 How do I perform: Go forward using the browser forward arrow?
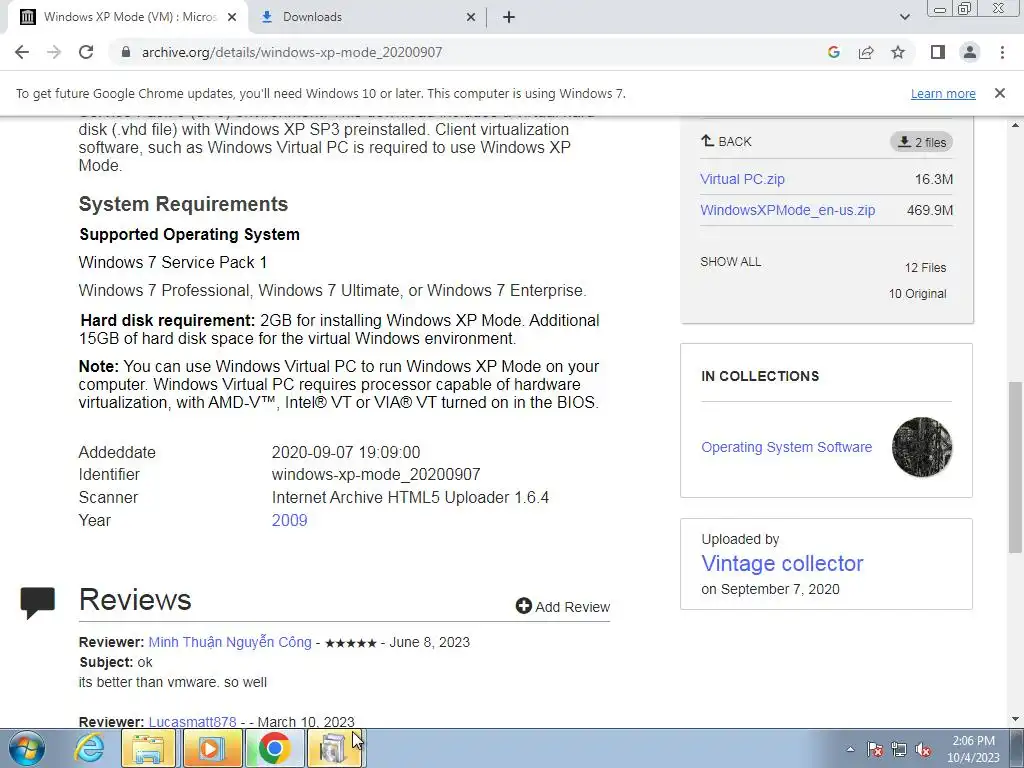coord(54,52)
